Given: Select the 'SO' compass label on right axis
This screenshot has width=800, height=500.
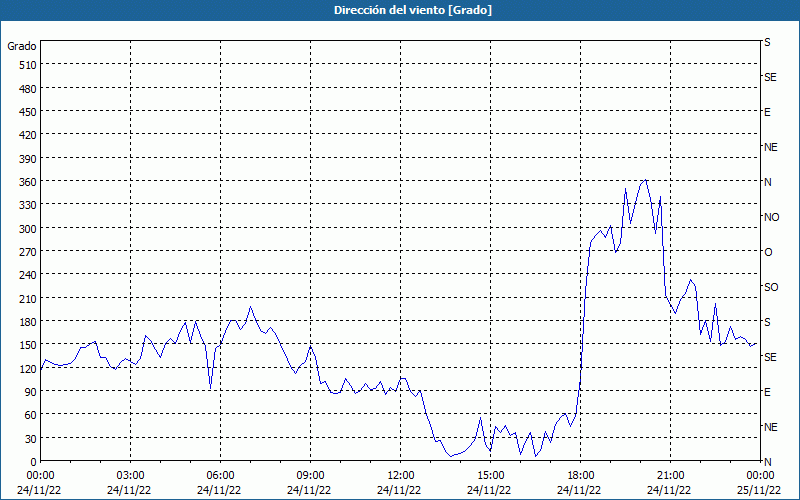Looking at the screenshot, I should coord(771,287).
